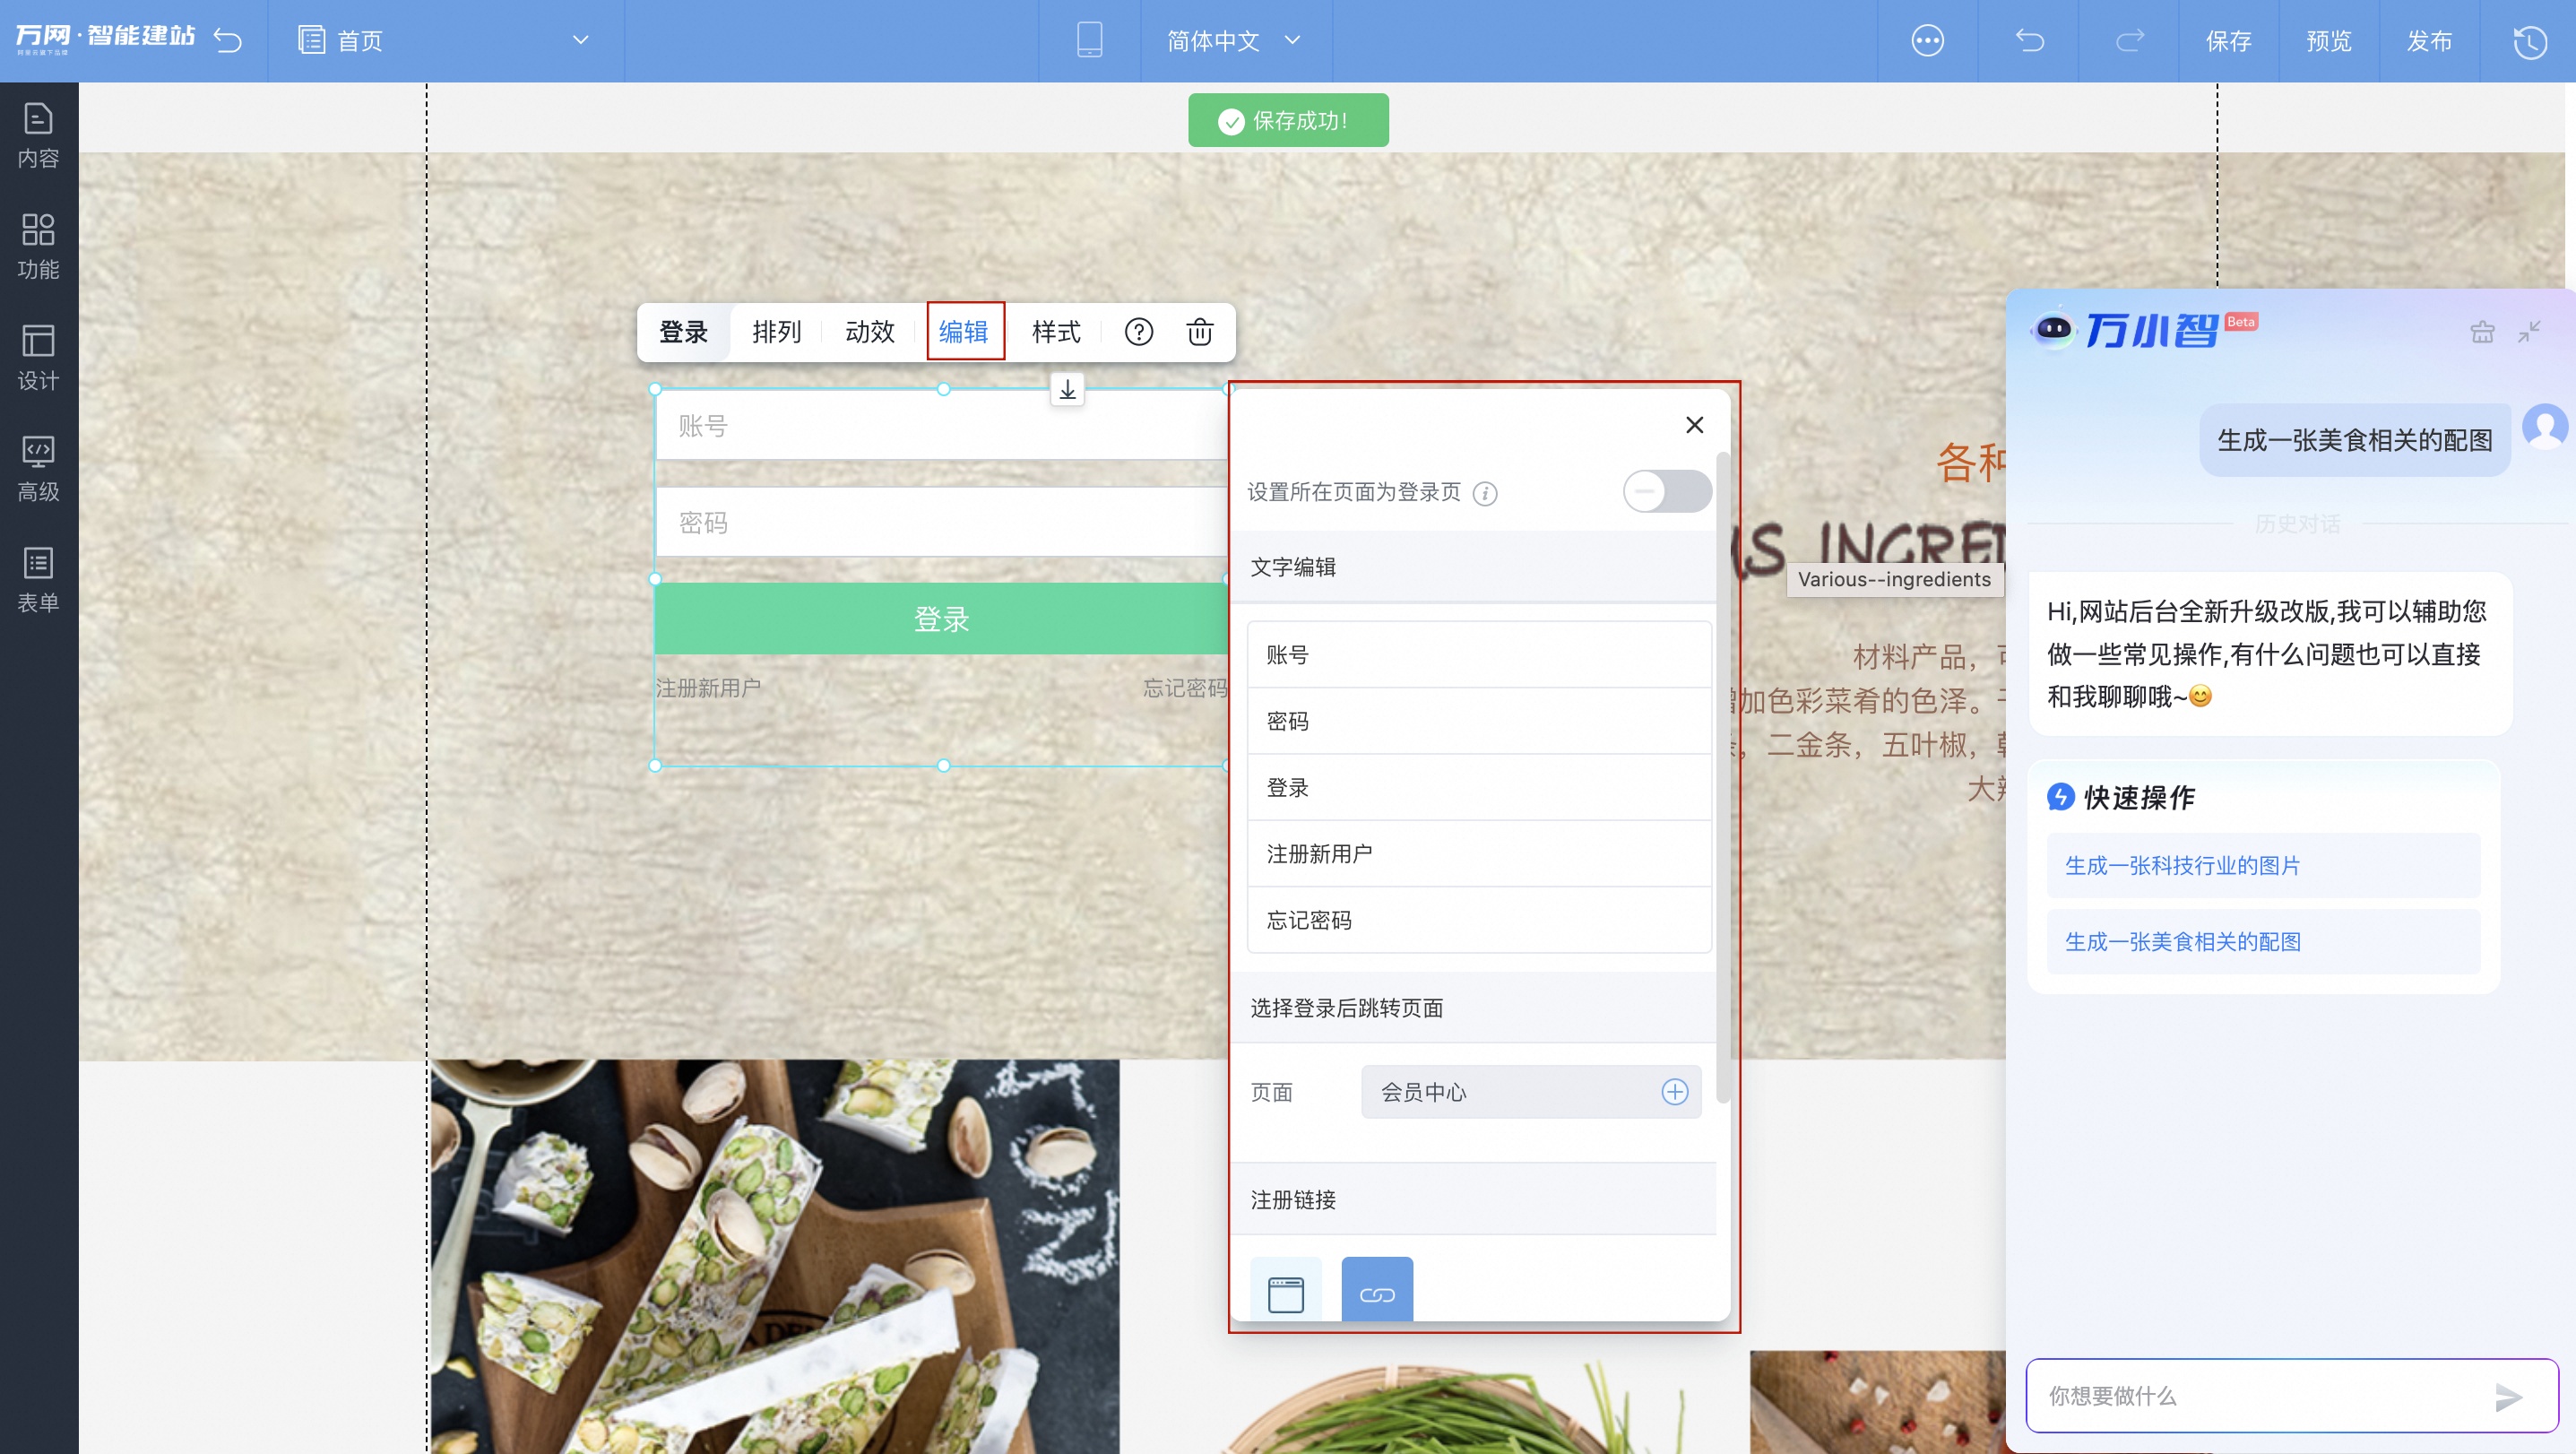
Task: Click the help question mark icon
Action: [1138, 332]
